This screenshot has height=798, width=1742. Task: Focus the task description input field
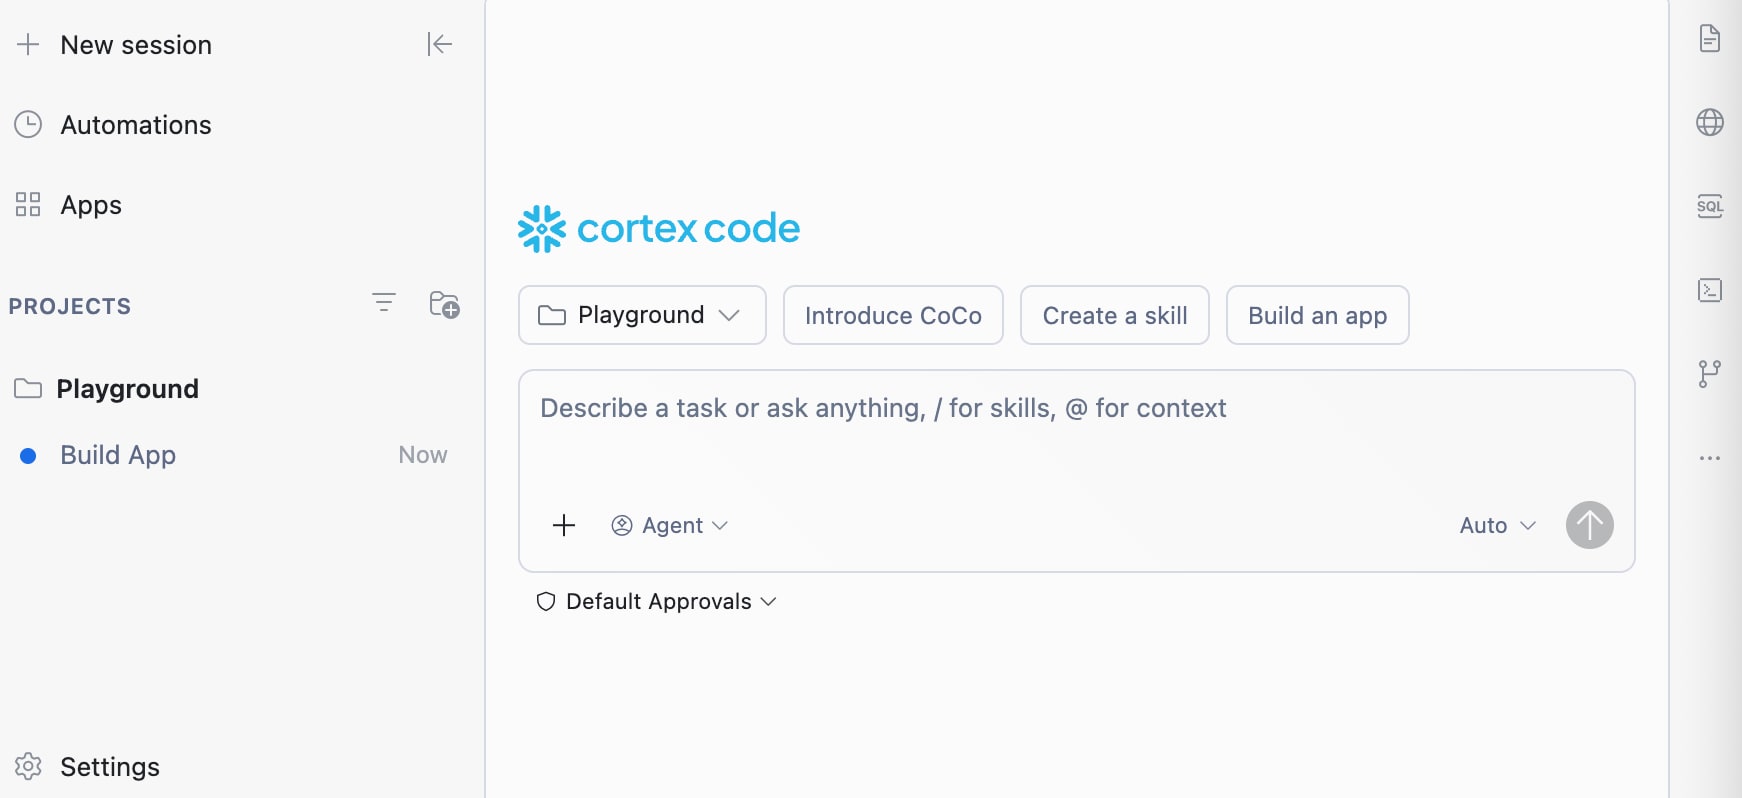point(1076,430)
